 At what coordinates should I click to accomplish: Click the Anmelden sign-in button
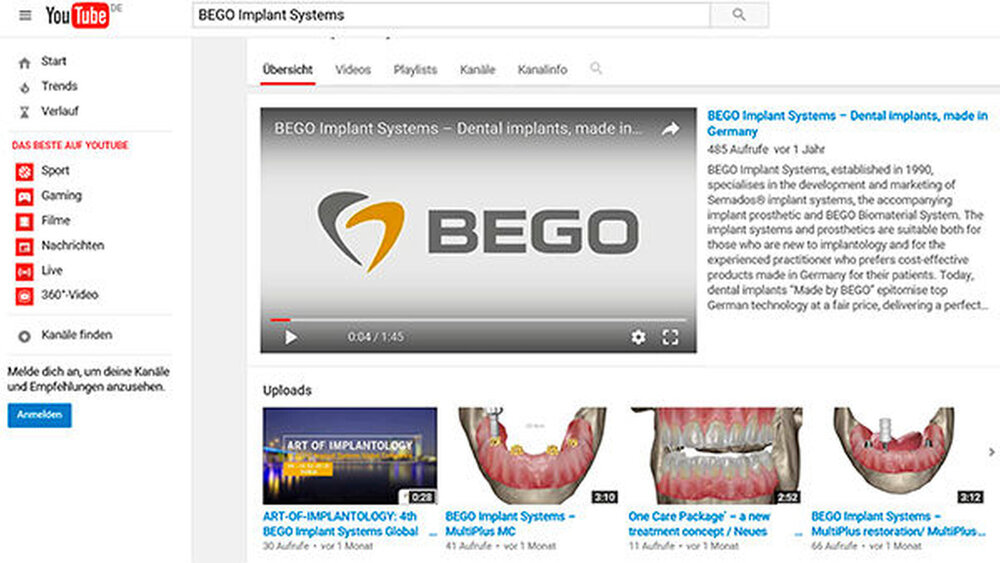[x=39, y=415]
